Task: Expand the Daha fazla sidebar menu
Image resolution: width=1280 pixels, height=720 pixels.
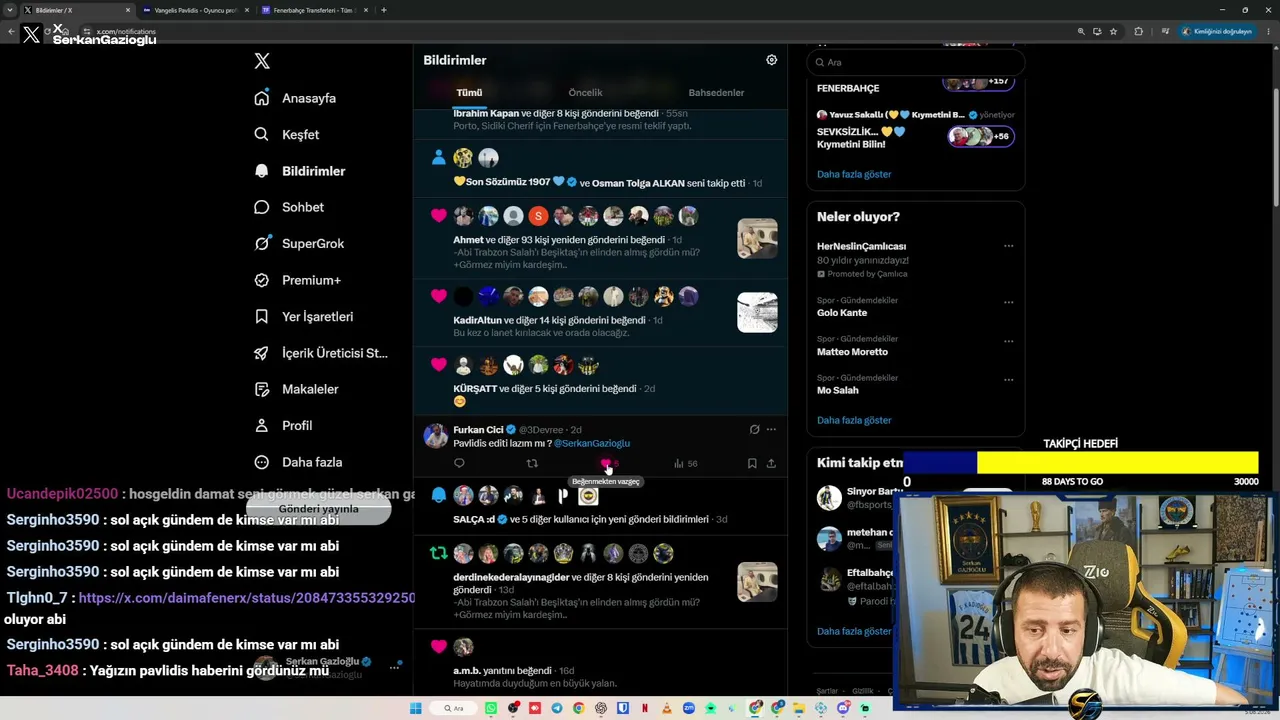Action: (x=298, y=462)
